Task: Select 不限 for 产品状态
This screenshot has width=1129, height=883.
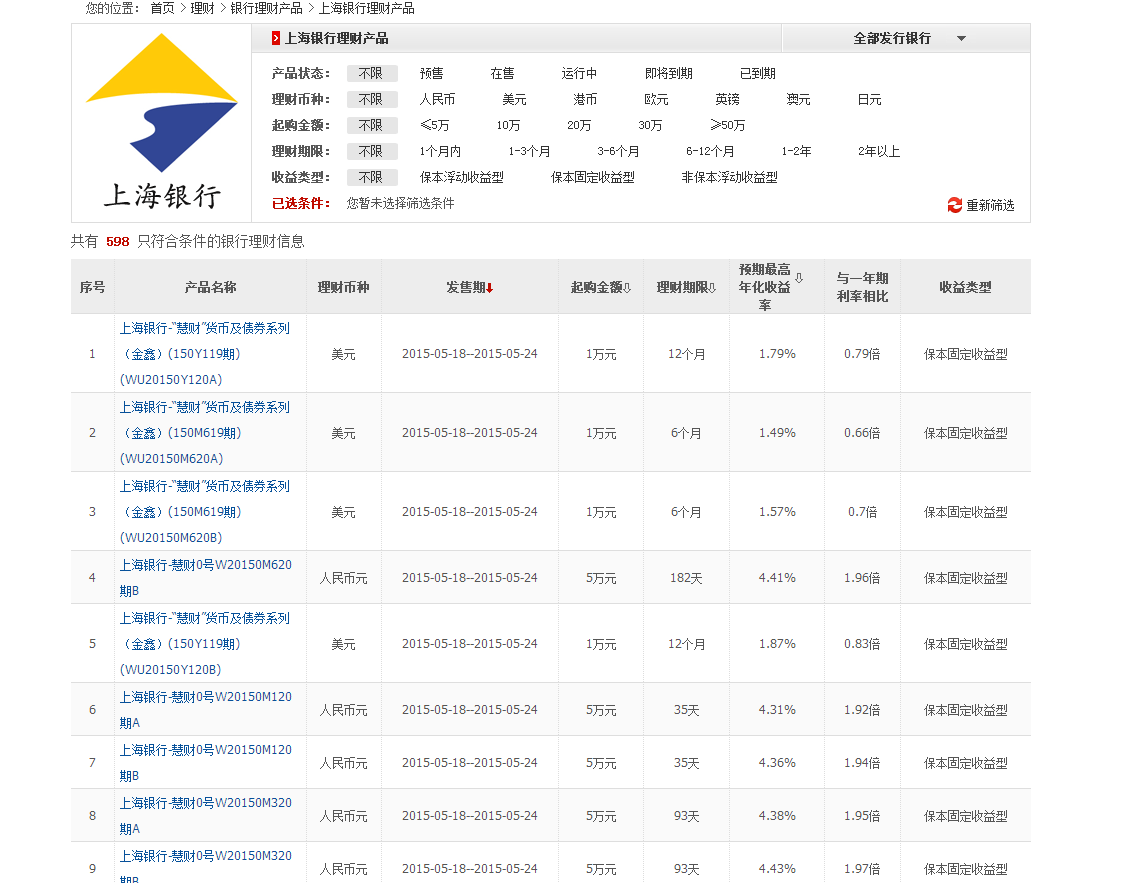Action: [372, 73]
